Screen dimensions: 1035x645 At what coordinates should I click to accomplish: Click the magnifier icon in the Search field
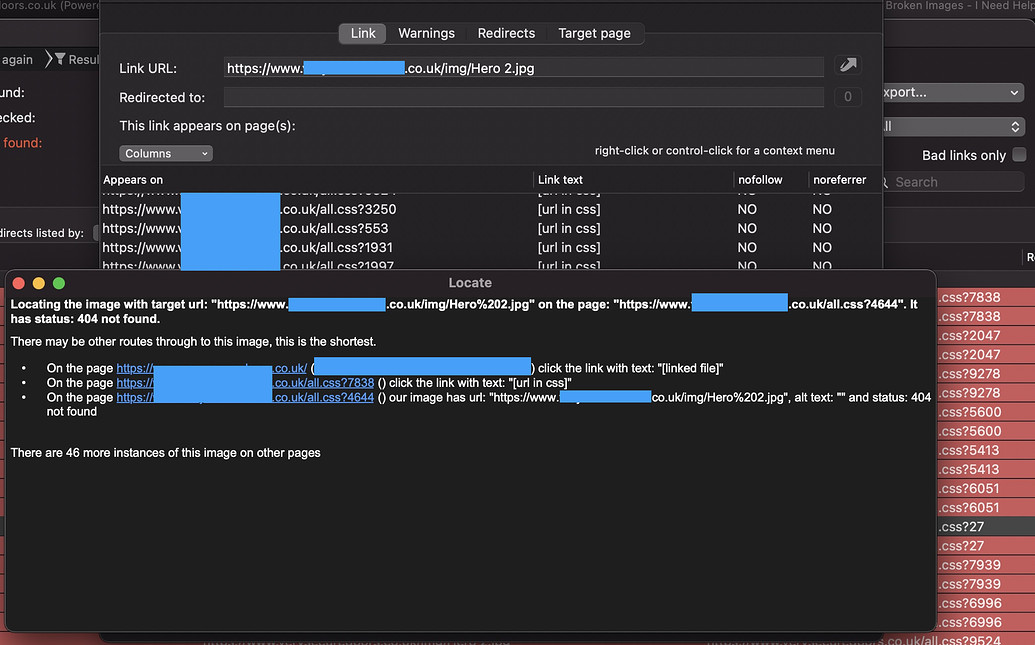(x=884, y=182)
